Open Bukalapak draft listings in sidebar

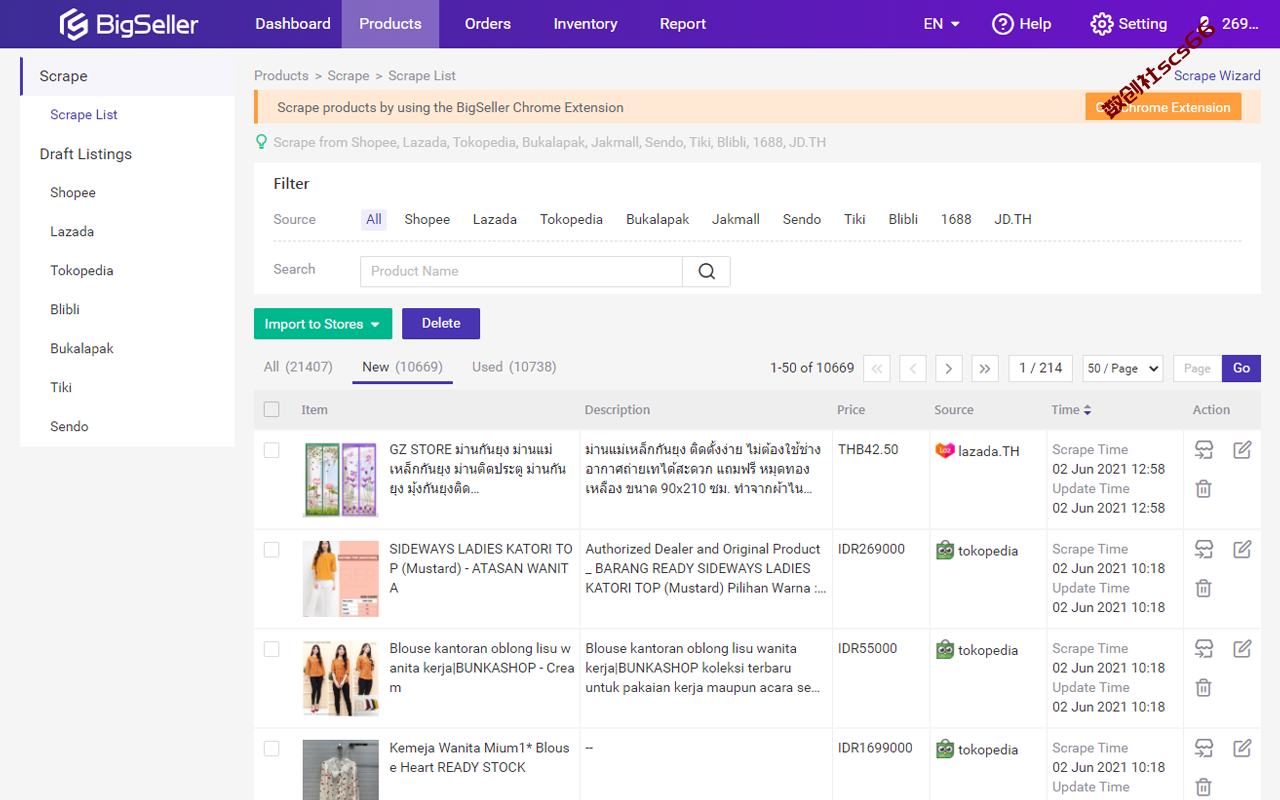(x=82, y=349)
